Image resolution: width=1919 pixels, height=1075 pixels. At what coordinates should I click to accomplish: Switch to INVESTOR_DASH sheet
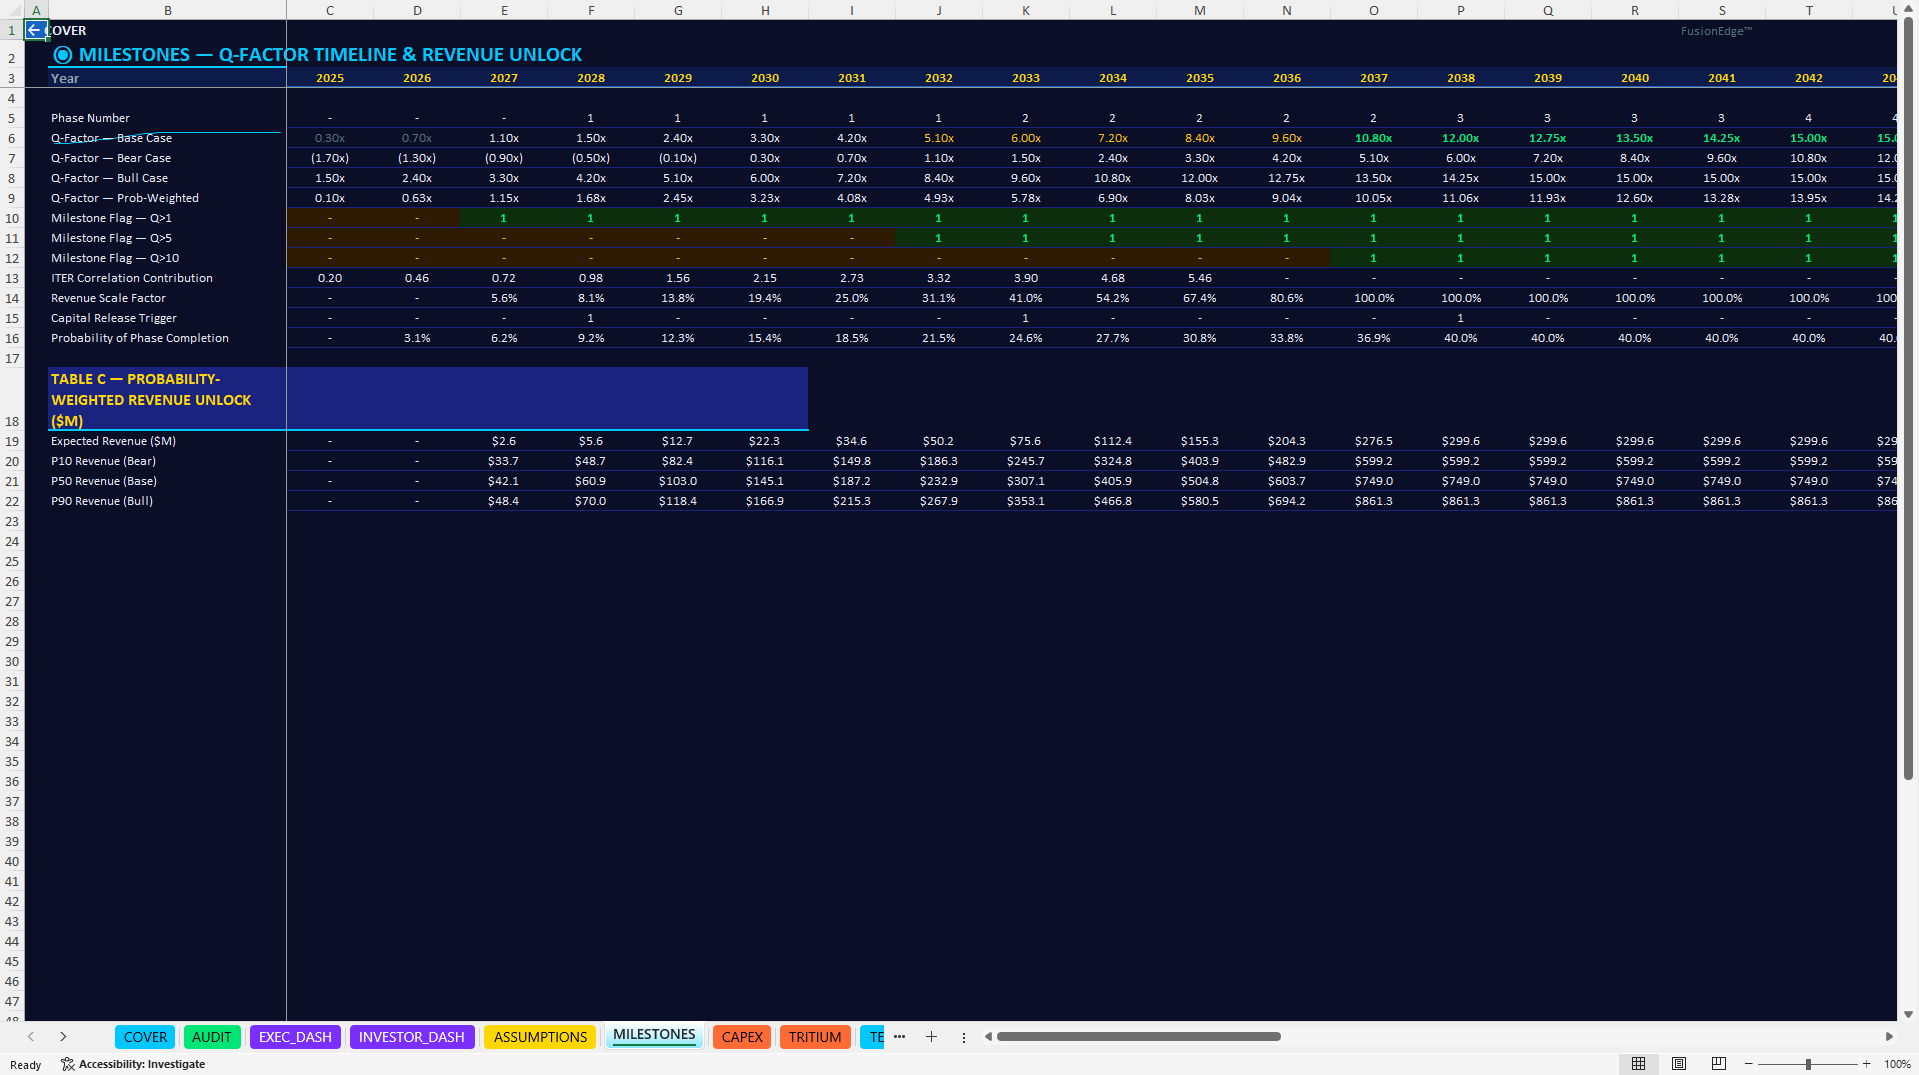click(x=412, y=1037)
